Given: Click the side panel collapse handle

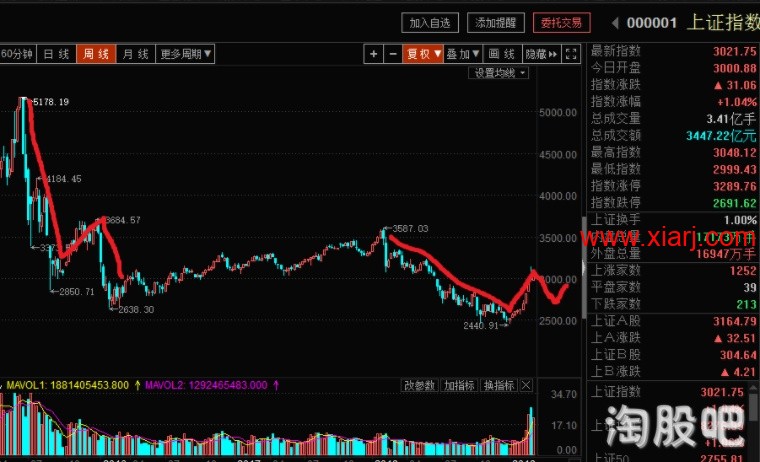Looking at the screenshot, I should coord(584,268).
